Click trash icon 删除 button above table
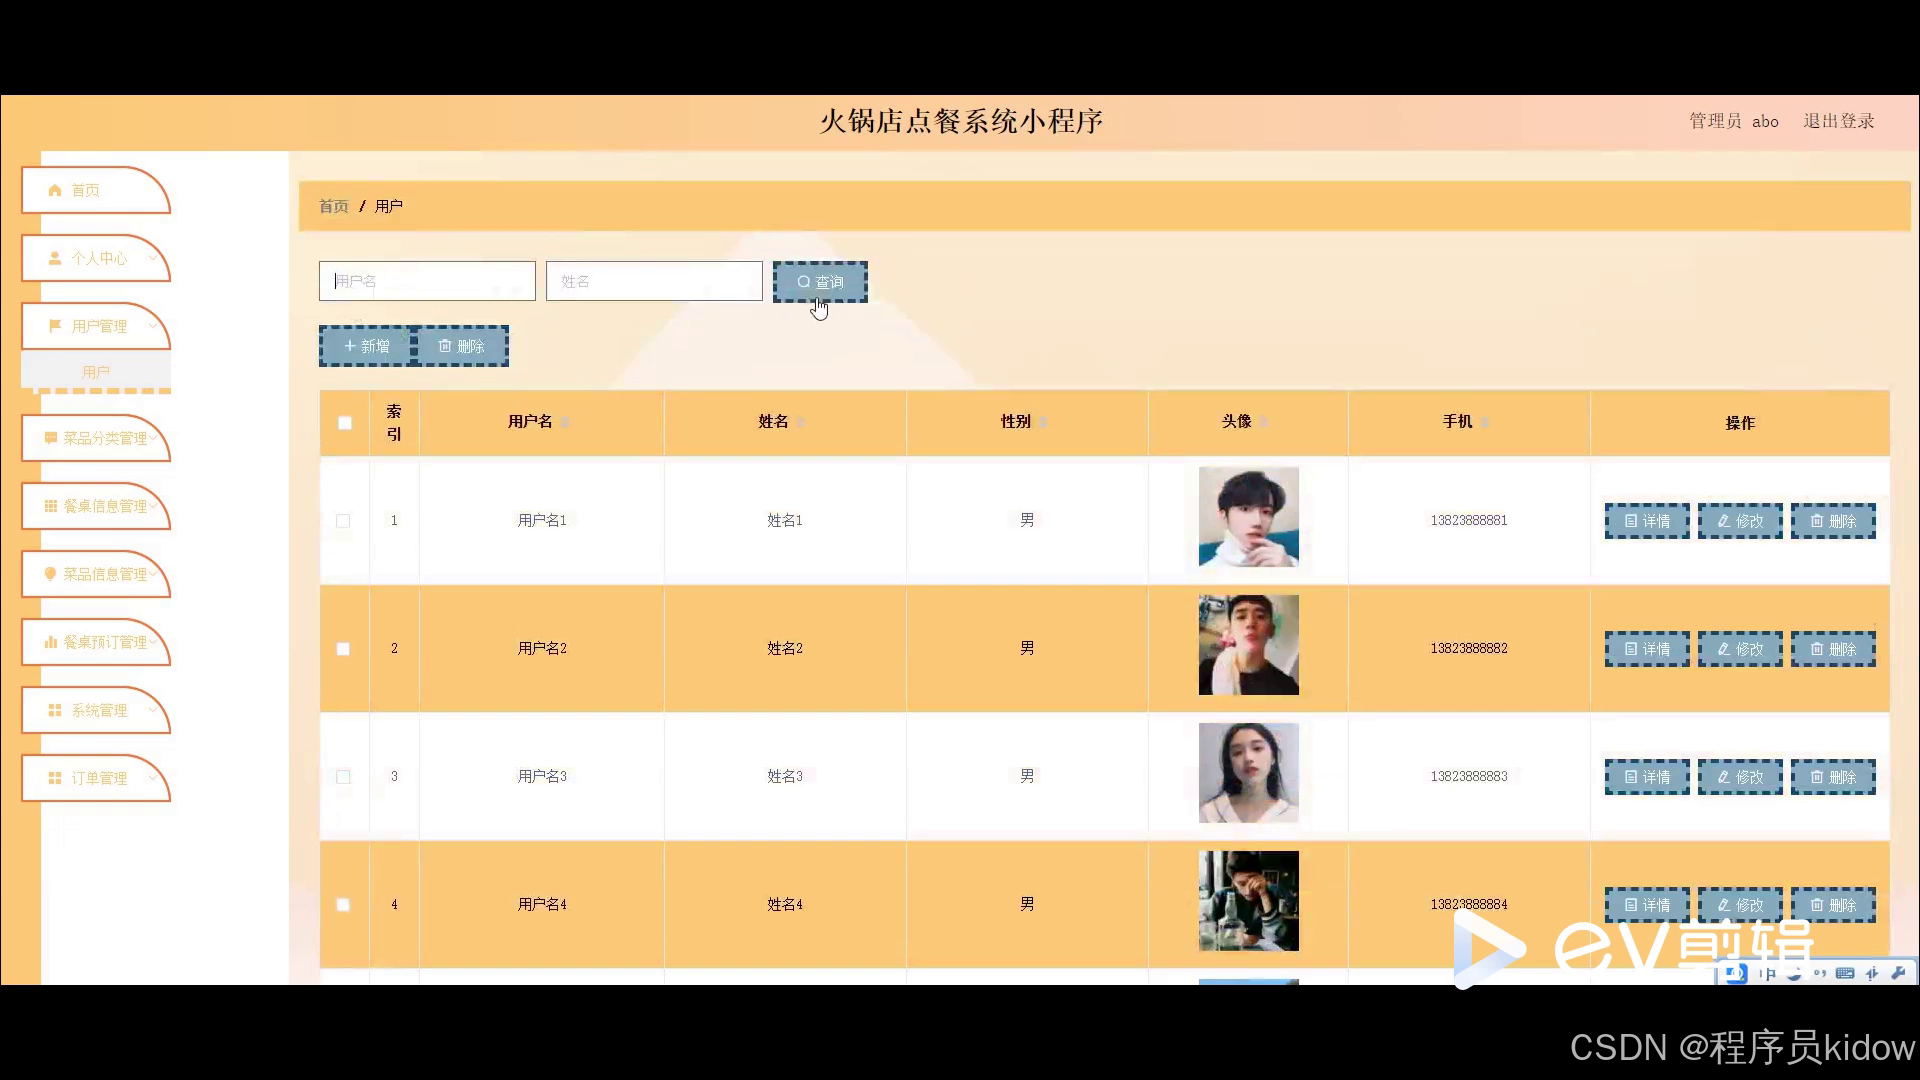Image resolution: width=1920 pixels, height=1080 pixels. click(x=461, y=346)
